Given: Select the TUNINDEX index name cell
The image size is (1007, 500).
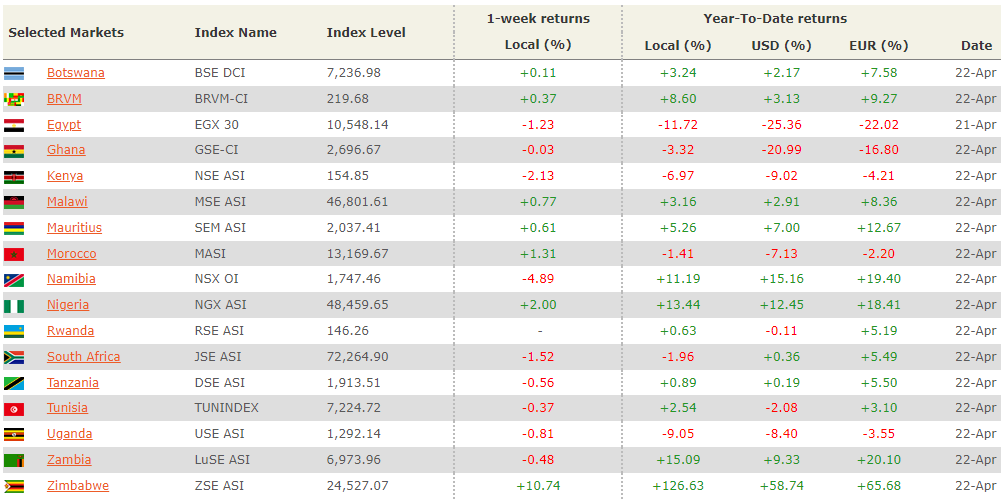Looking at the screenshot, I should [x=227, y=408].
